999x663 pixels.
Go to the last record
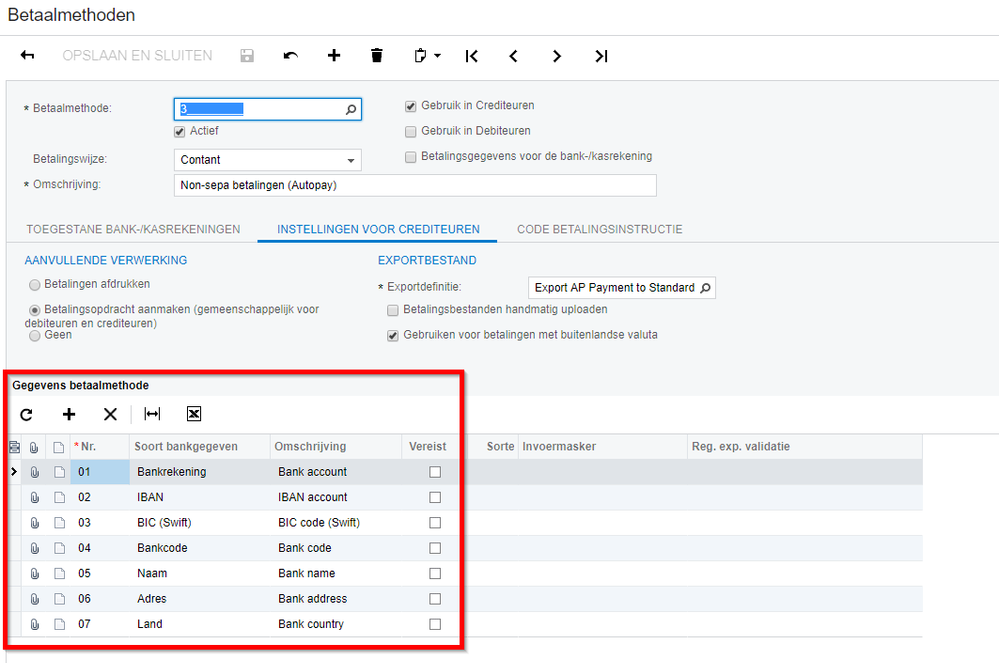601,56
